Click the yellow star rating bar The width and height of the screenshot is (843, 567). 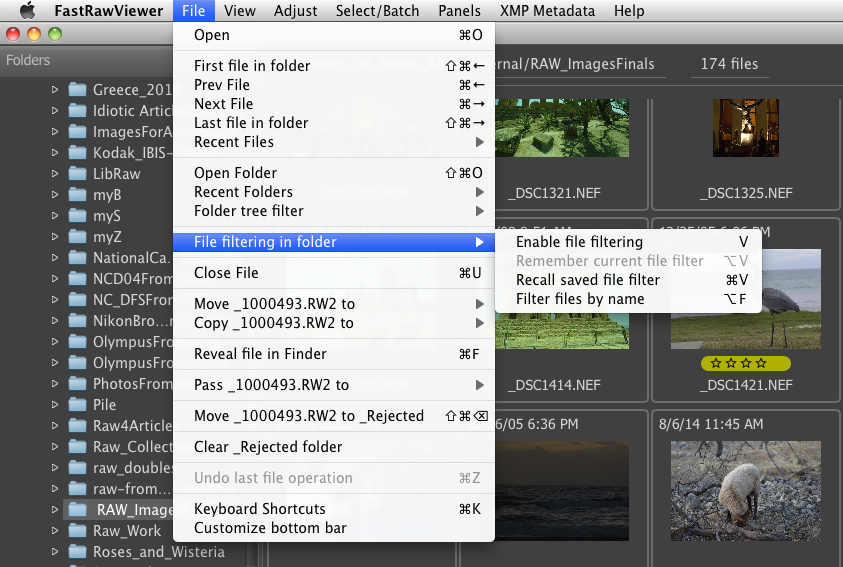745,363
